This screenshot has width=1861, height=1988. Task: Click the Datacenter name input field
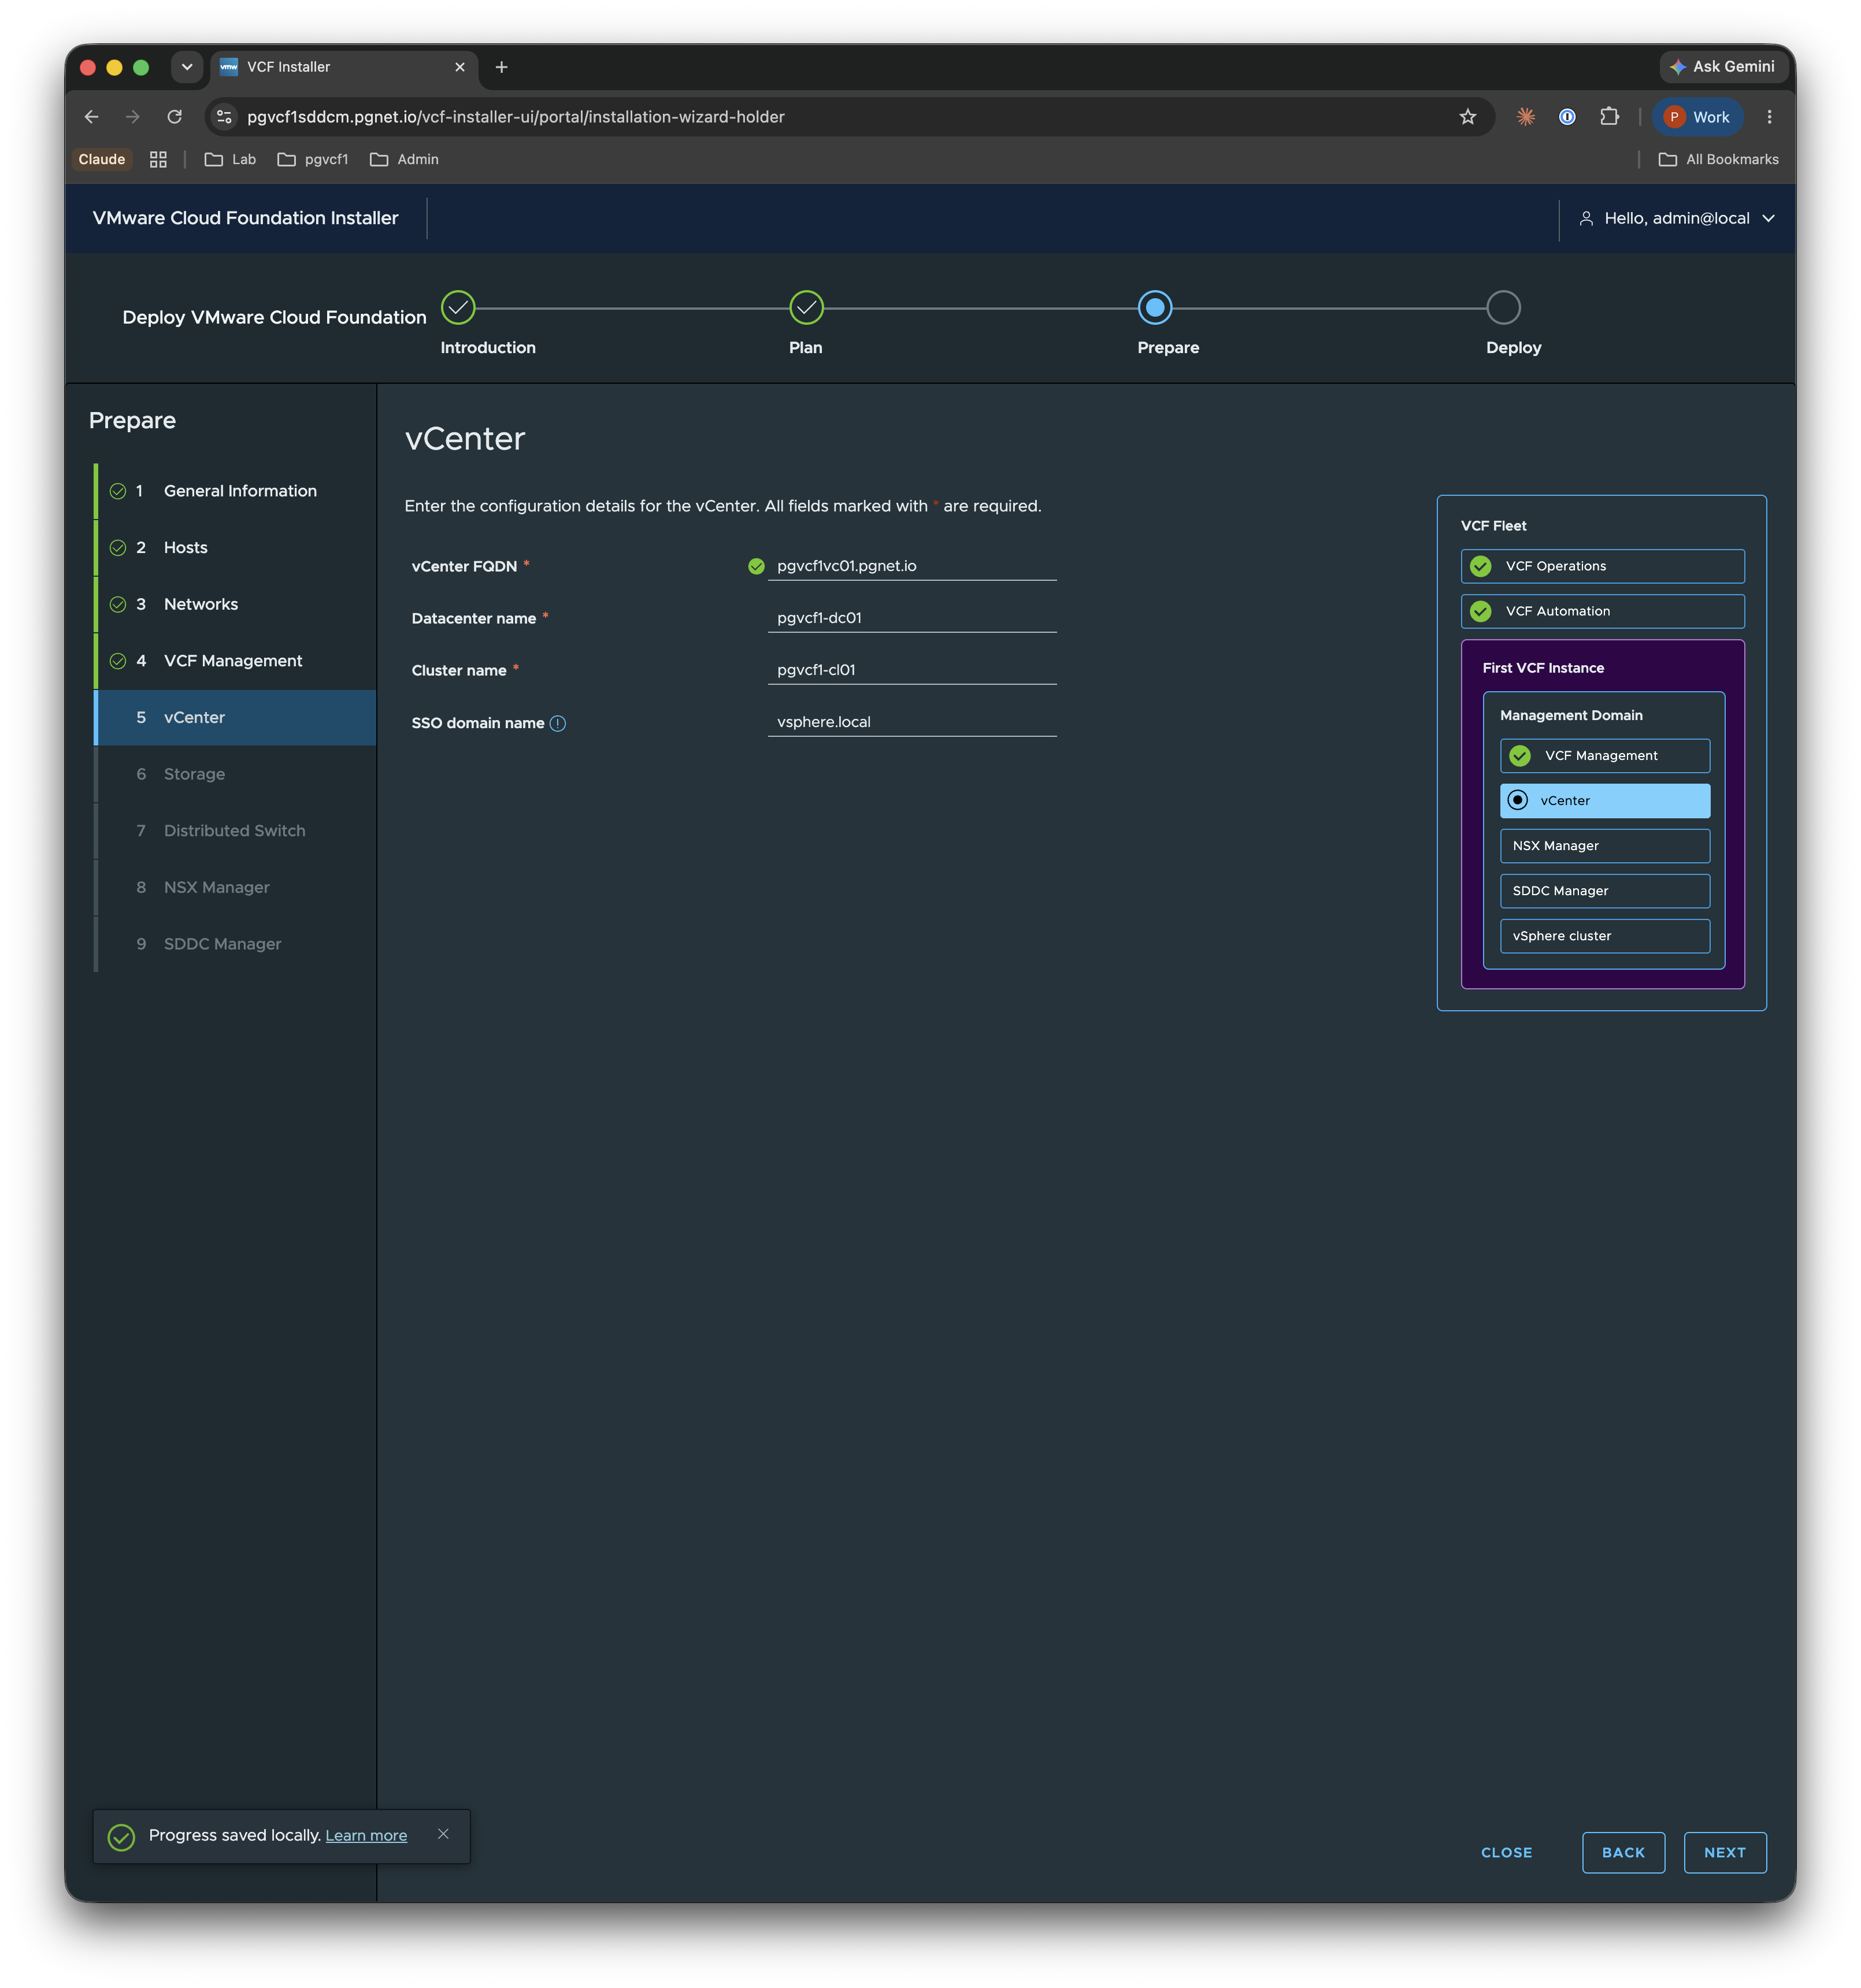[x=912, y=618]
